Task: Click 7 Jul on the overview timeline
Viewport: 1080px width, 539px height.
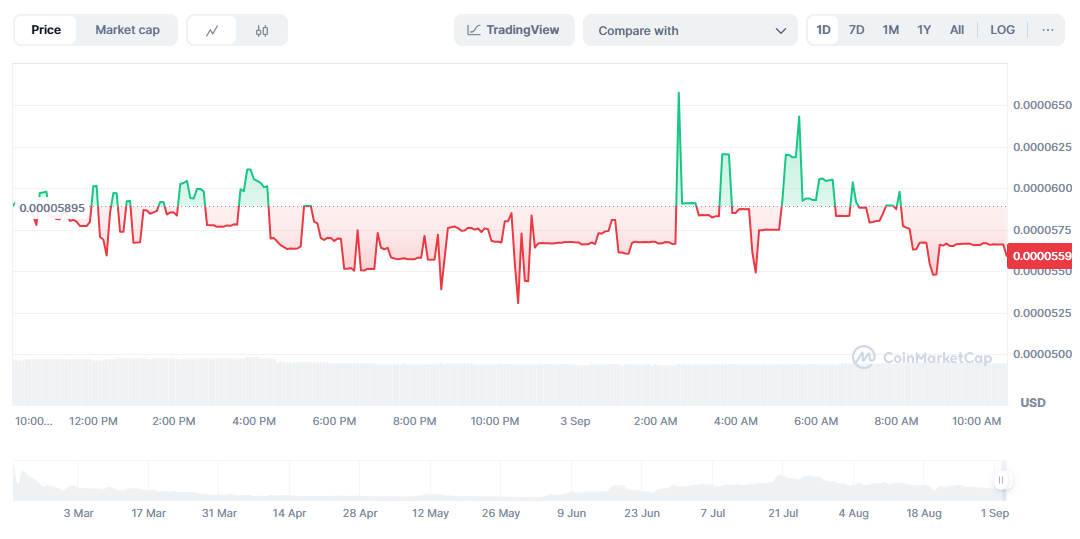Action: point(712,514)
